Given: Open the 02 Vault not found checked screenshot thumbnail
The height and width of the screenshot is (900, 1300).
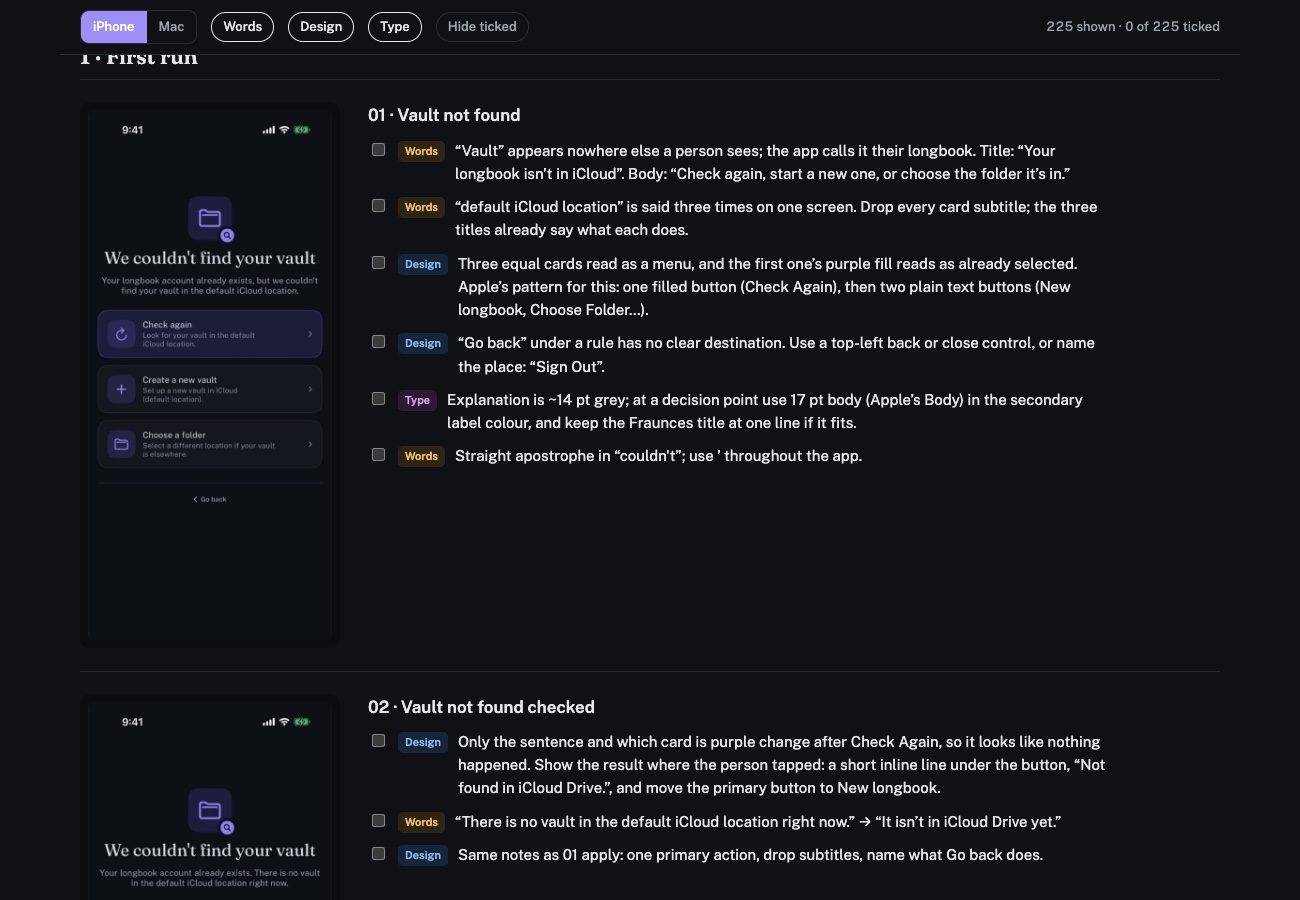Looking at the screenshot, I should coord(210,797).
